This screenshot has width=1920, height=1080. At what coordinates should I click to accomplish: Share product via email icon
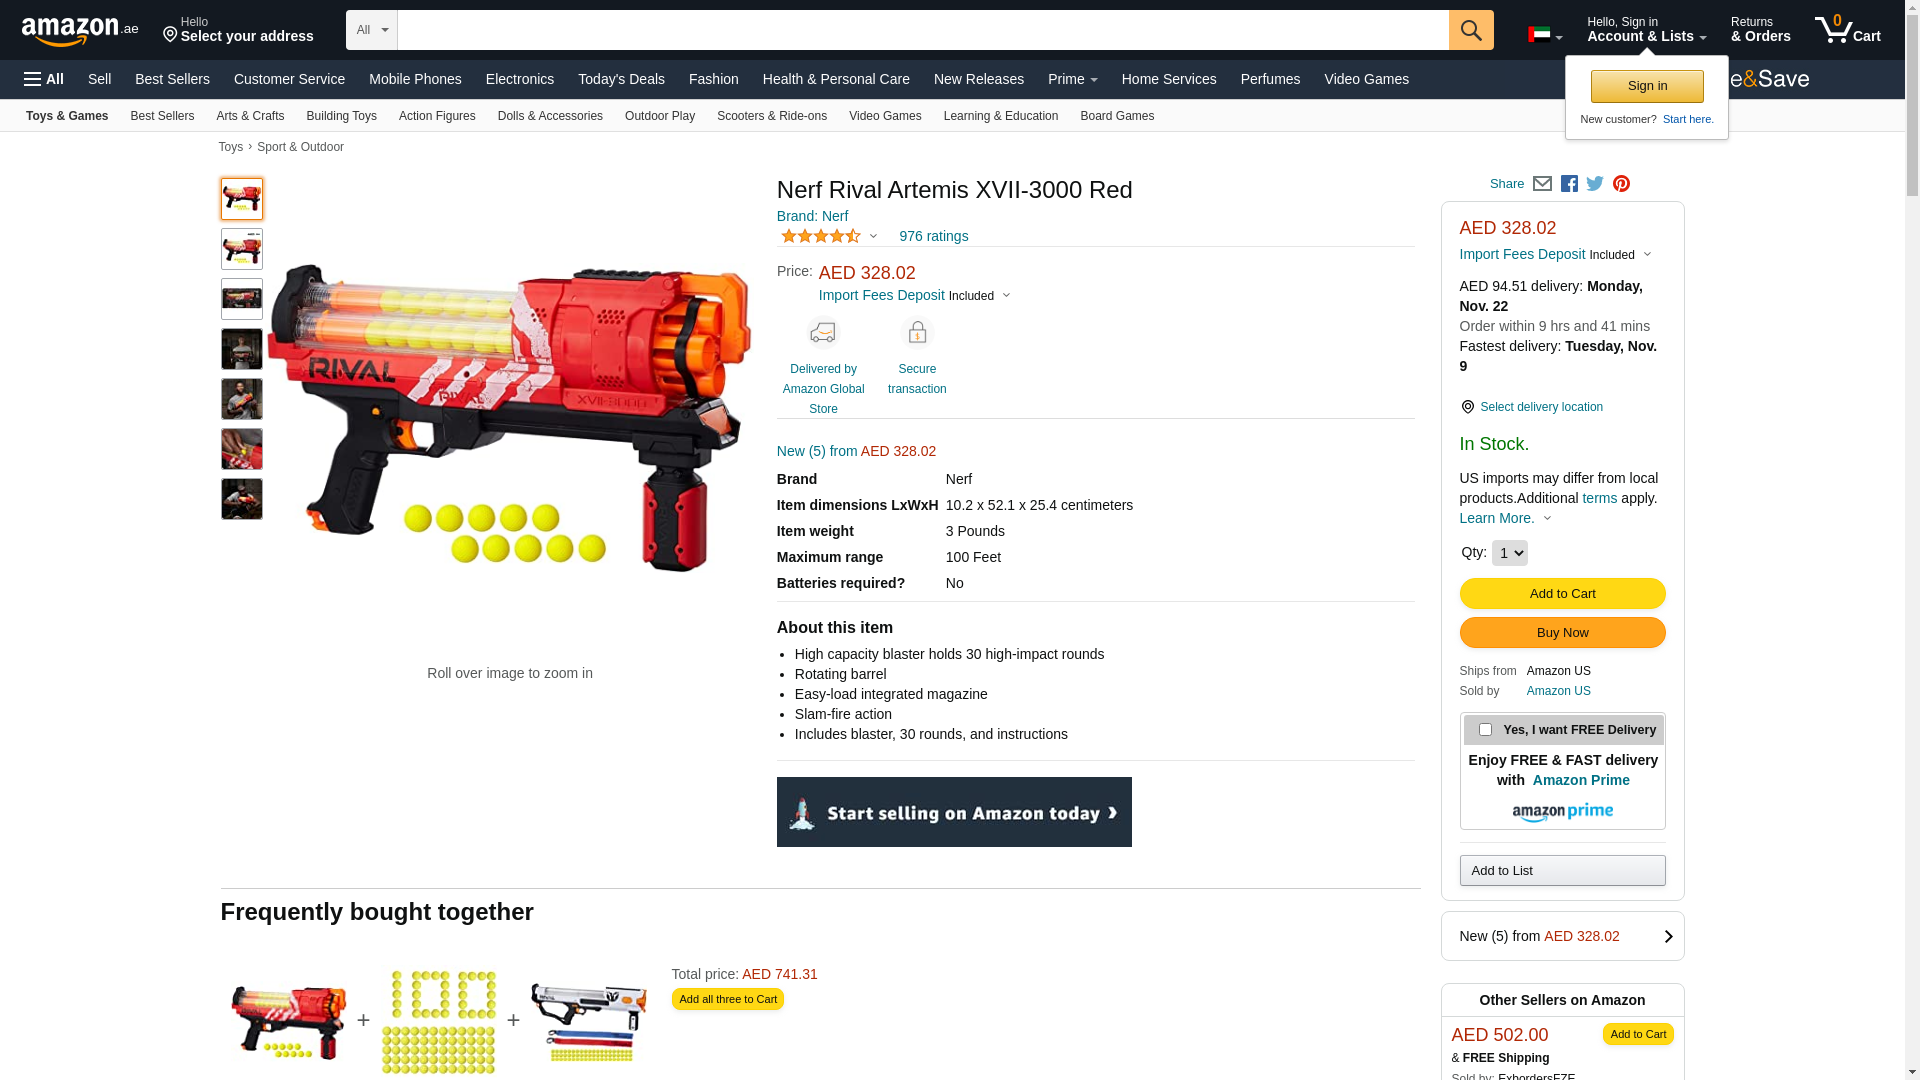coord(1542,184)
